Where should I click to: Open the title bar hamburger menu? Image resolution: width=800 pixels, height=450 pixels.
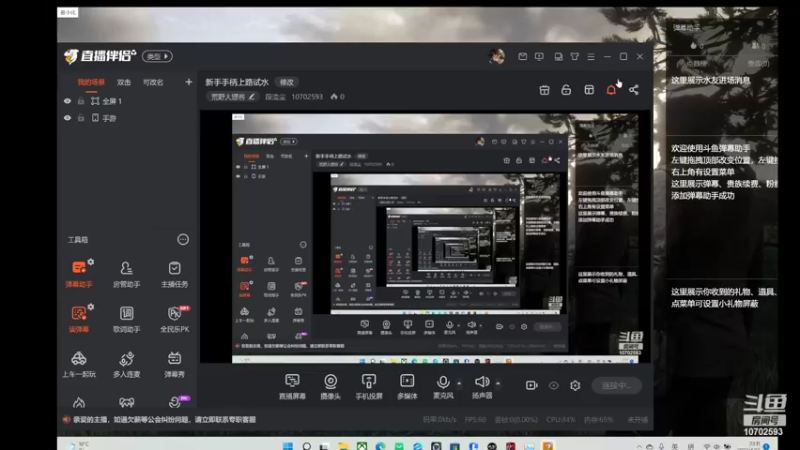591,57
